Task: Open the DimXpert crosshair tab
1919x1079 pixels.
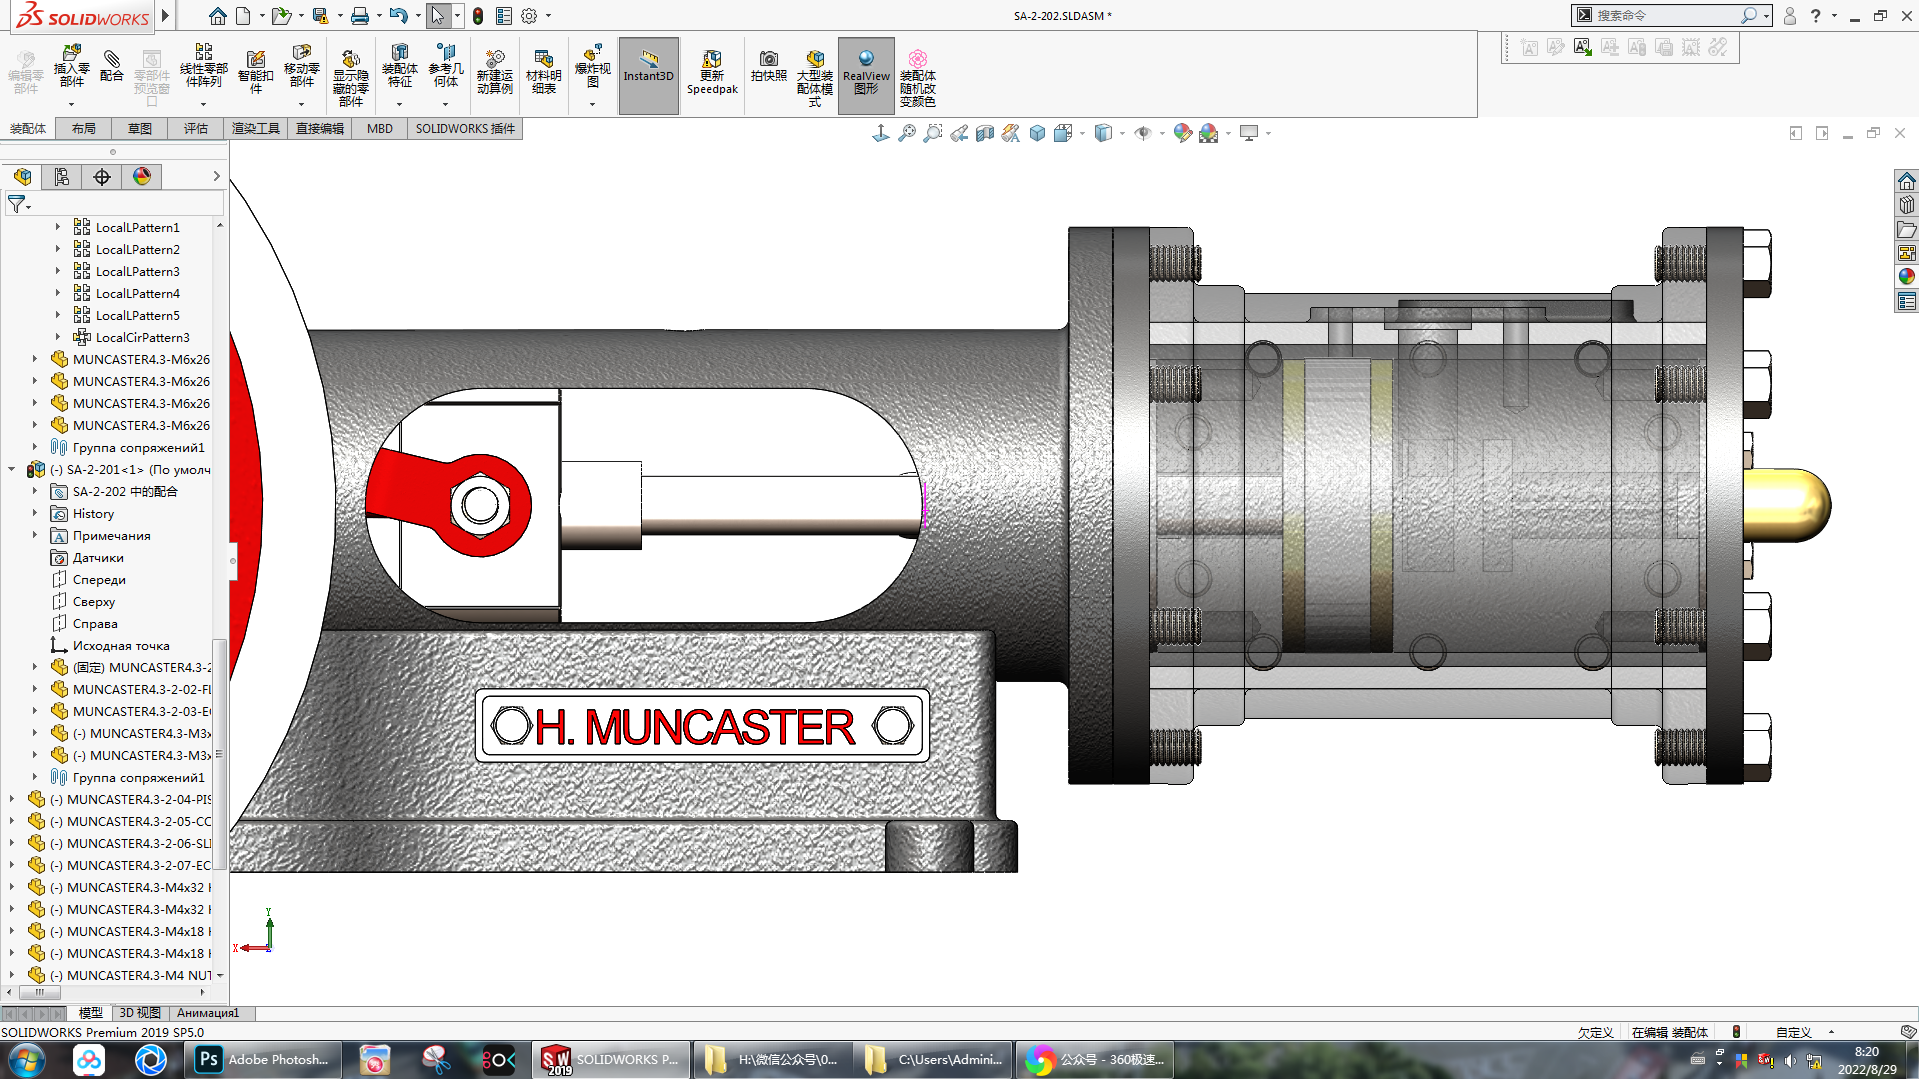Action: click(x=102, y=177)
